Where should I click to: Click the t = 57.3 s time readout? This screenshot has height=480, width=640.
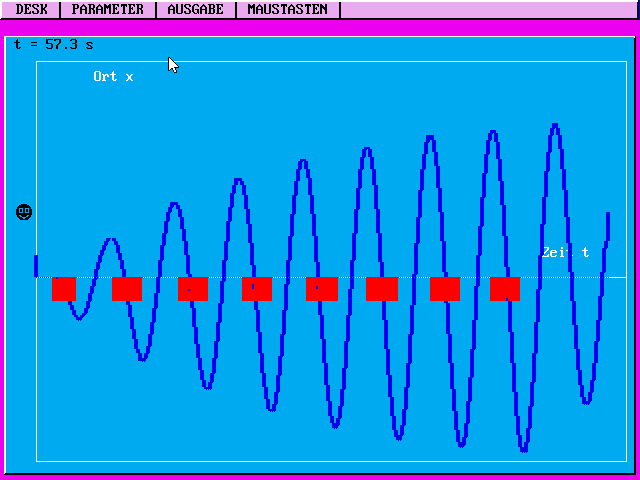click(x=54, y=44)
